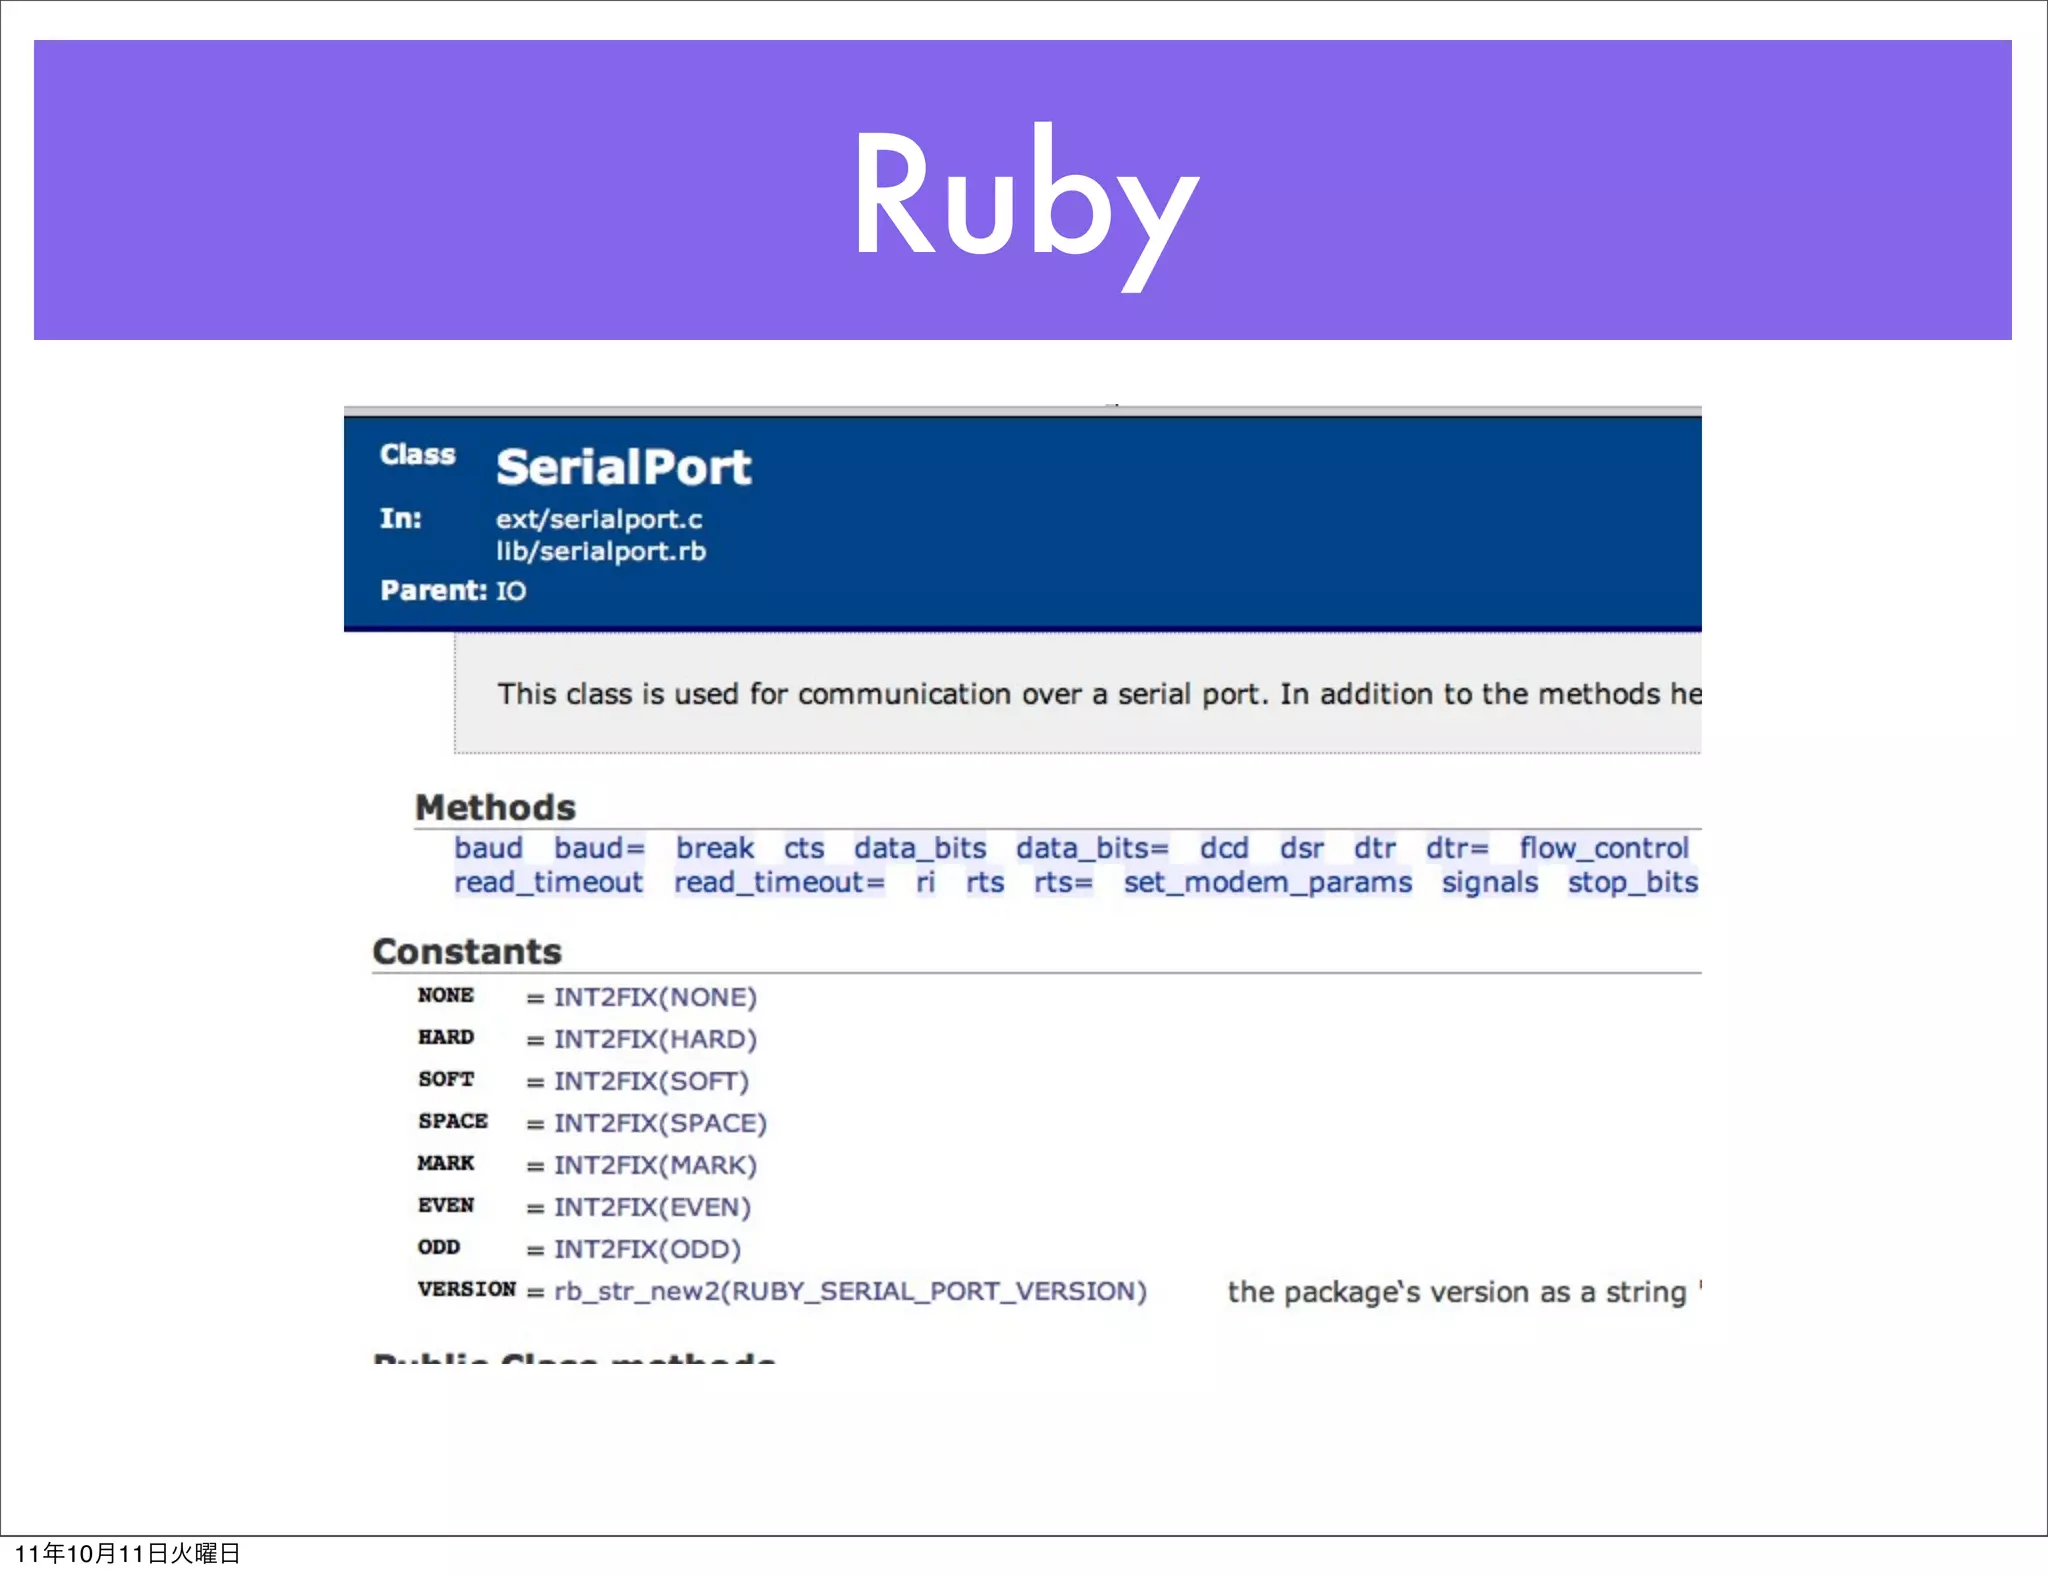Open the cts method link
This screenshot has width=2048, height=1576.
pyautogui.click(x=804, y=848)
